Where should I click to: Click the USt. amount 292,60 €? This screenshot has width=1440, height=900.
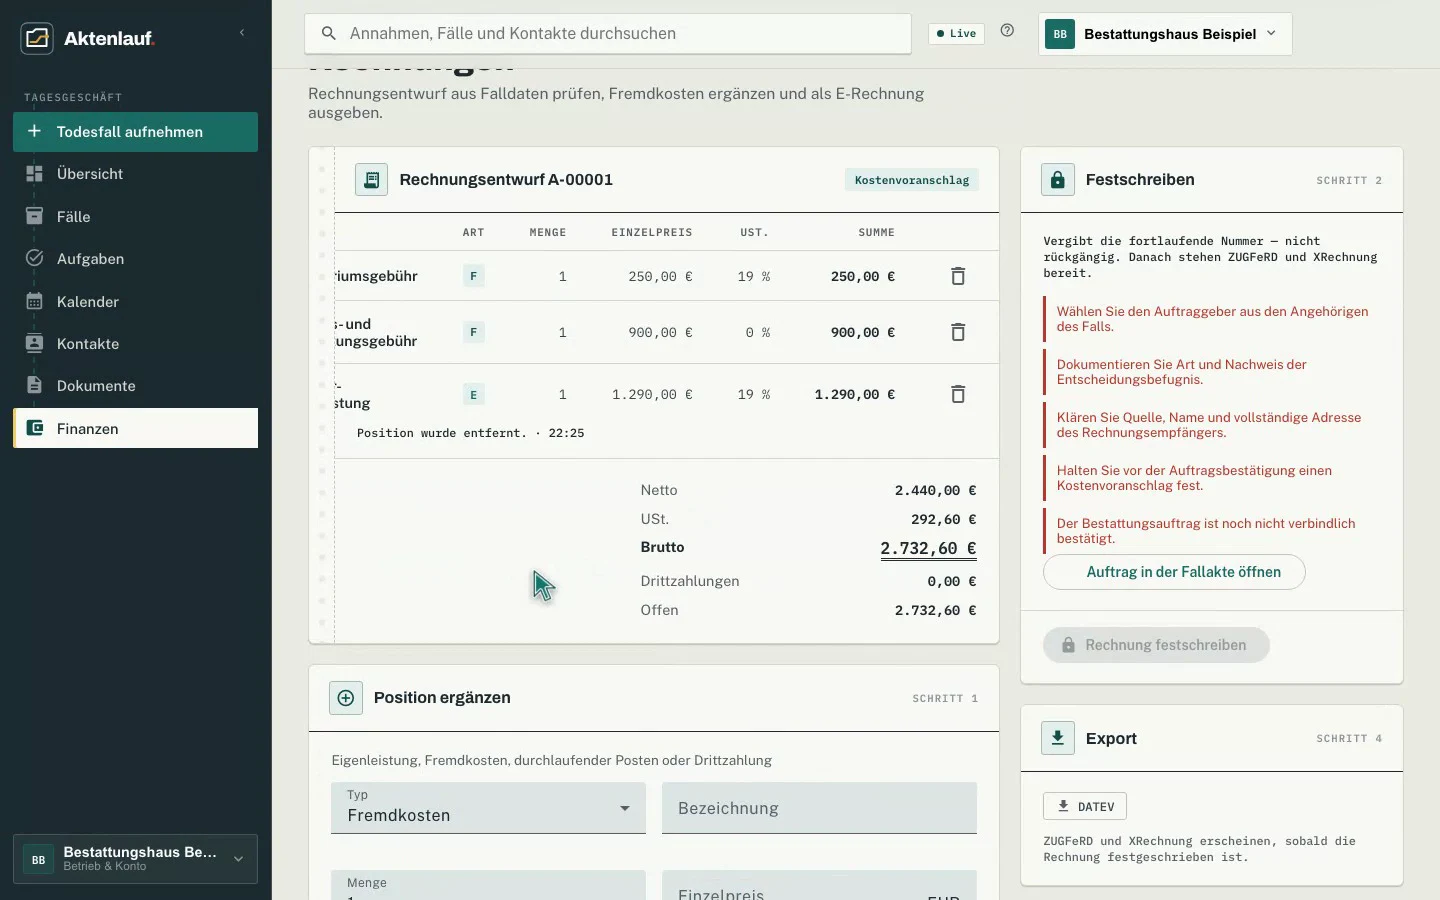[x=944, y=519]
